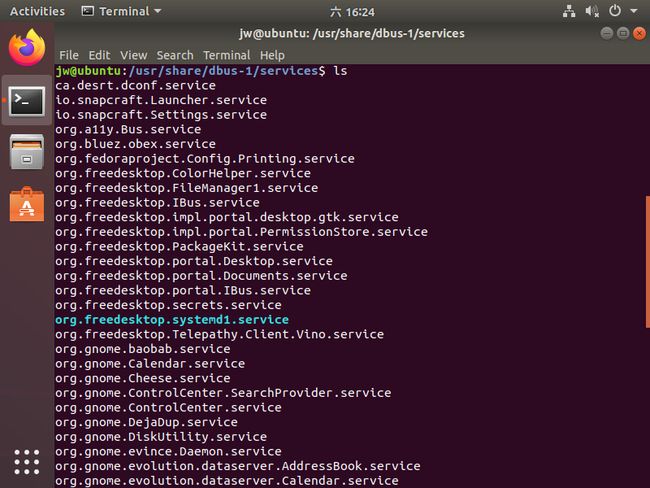650x488 pixels.
Task: Click the terminal's orange scrollbar handle
Action: (648, 262)
